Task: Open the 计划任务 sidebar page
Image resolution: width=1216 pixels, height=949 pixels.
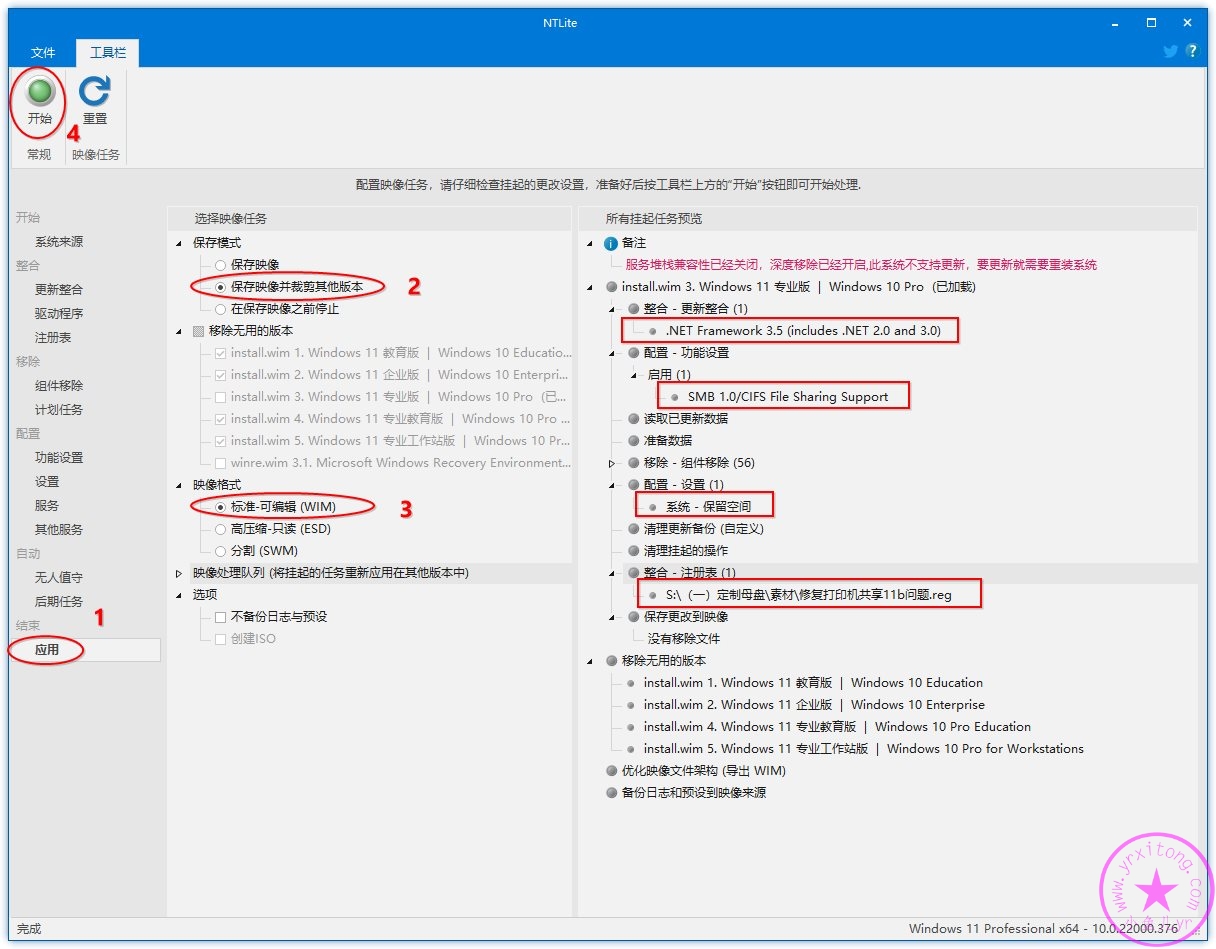Action: (x=59, y=410)
